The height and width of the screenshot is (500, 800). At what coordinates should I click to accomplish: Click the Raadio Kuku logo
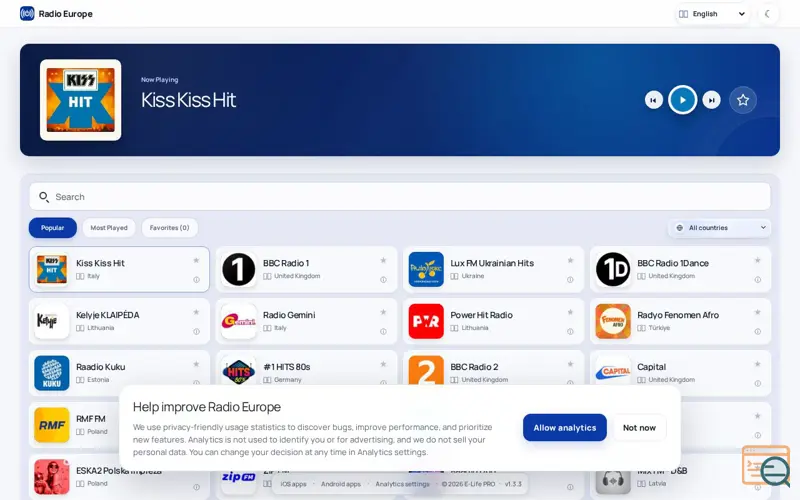click(x=52, y=373)
